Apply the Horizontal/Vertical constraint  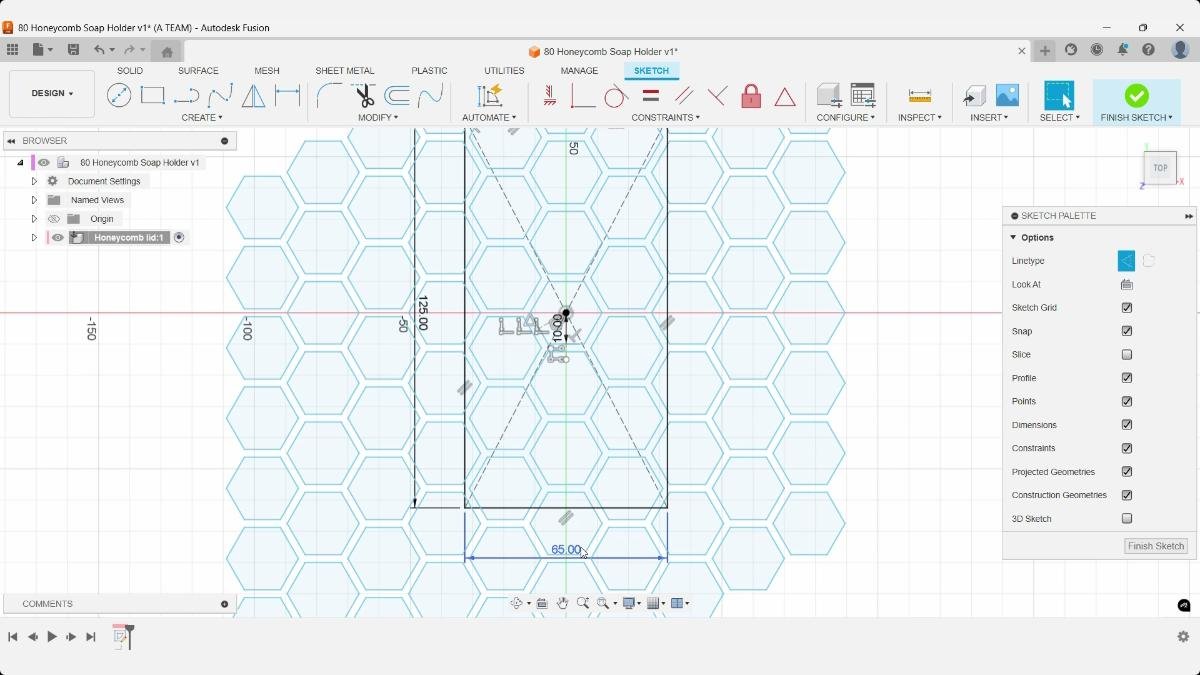[550, 96]
